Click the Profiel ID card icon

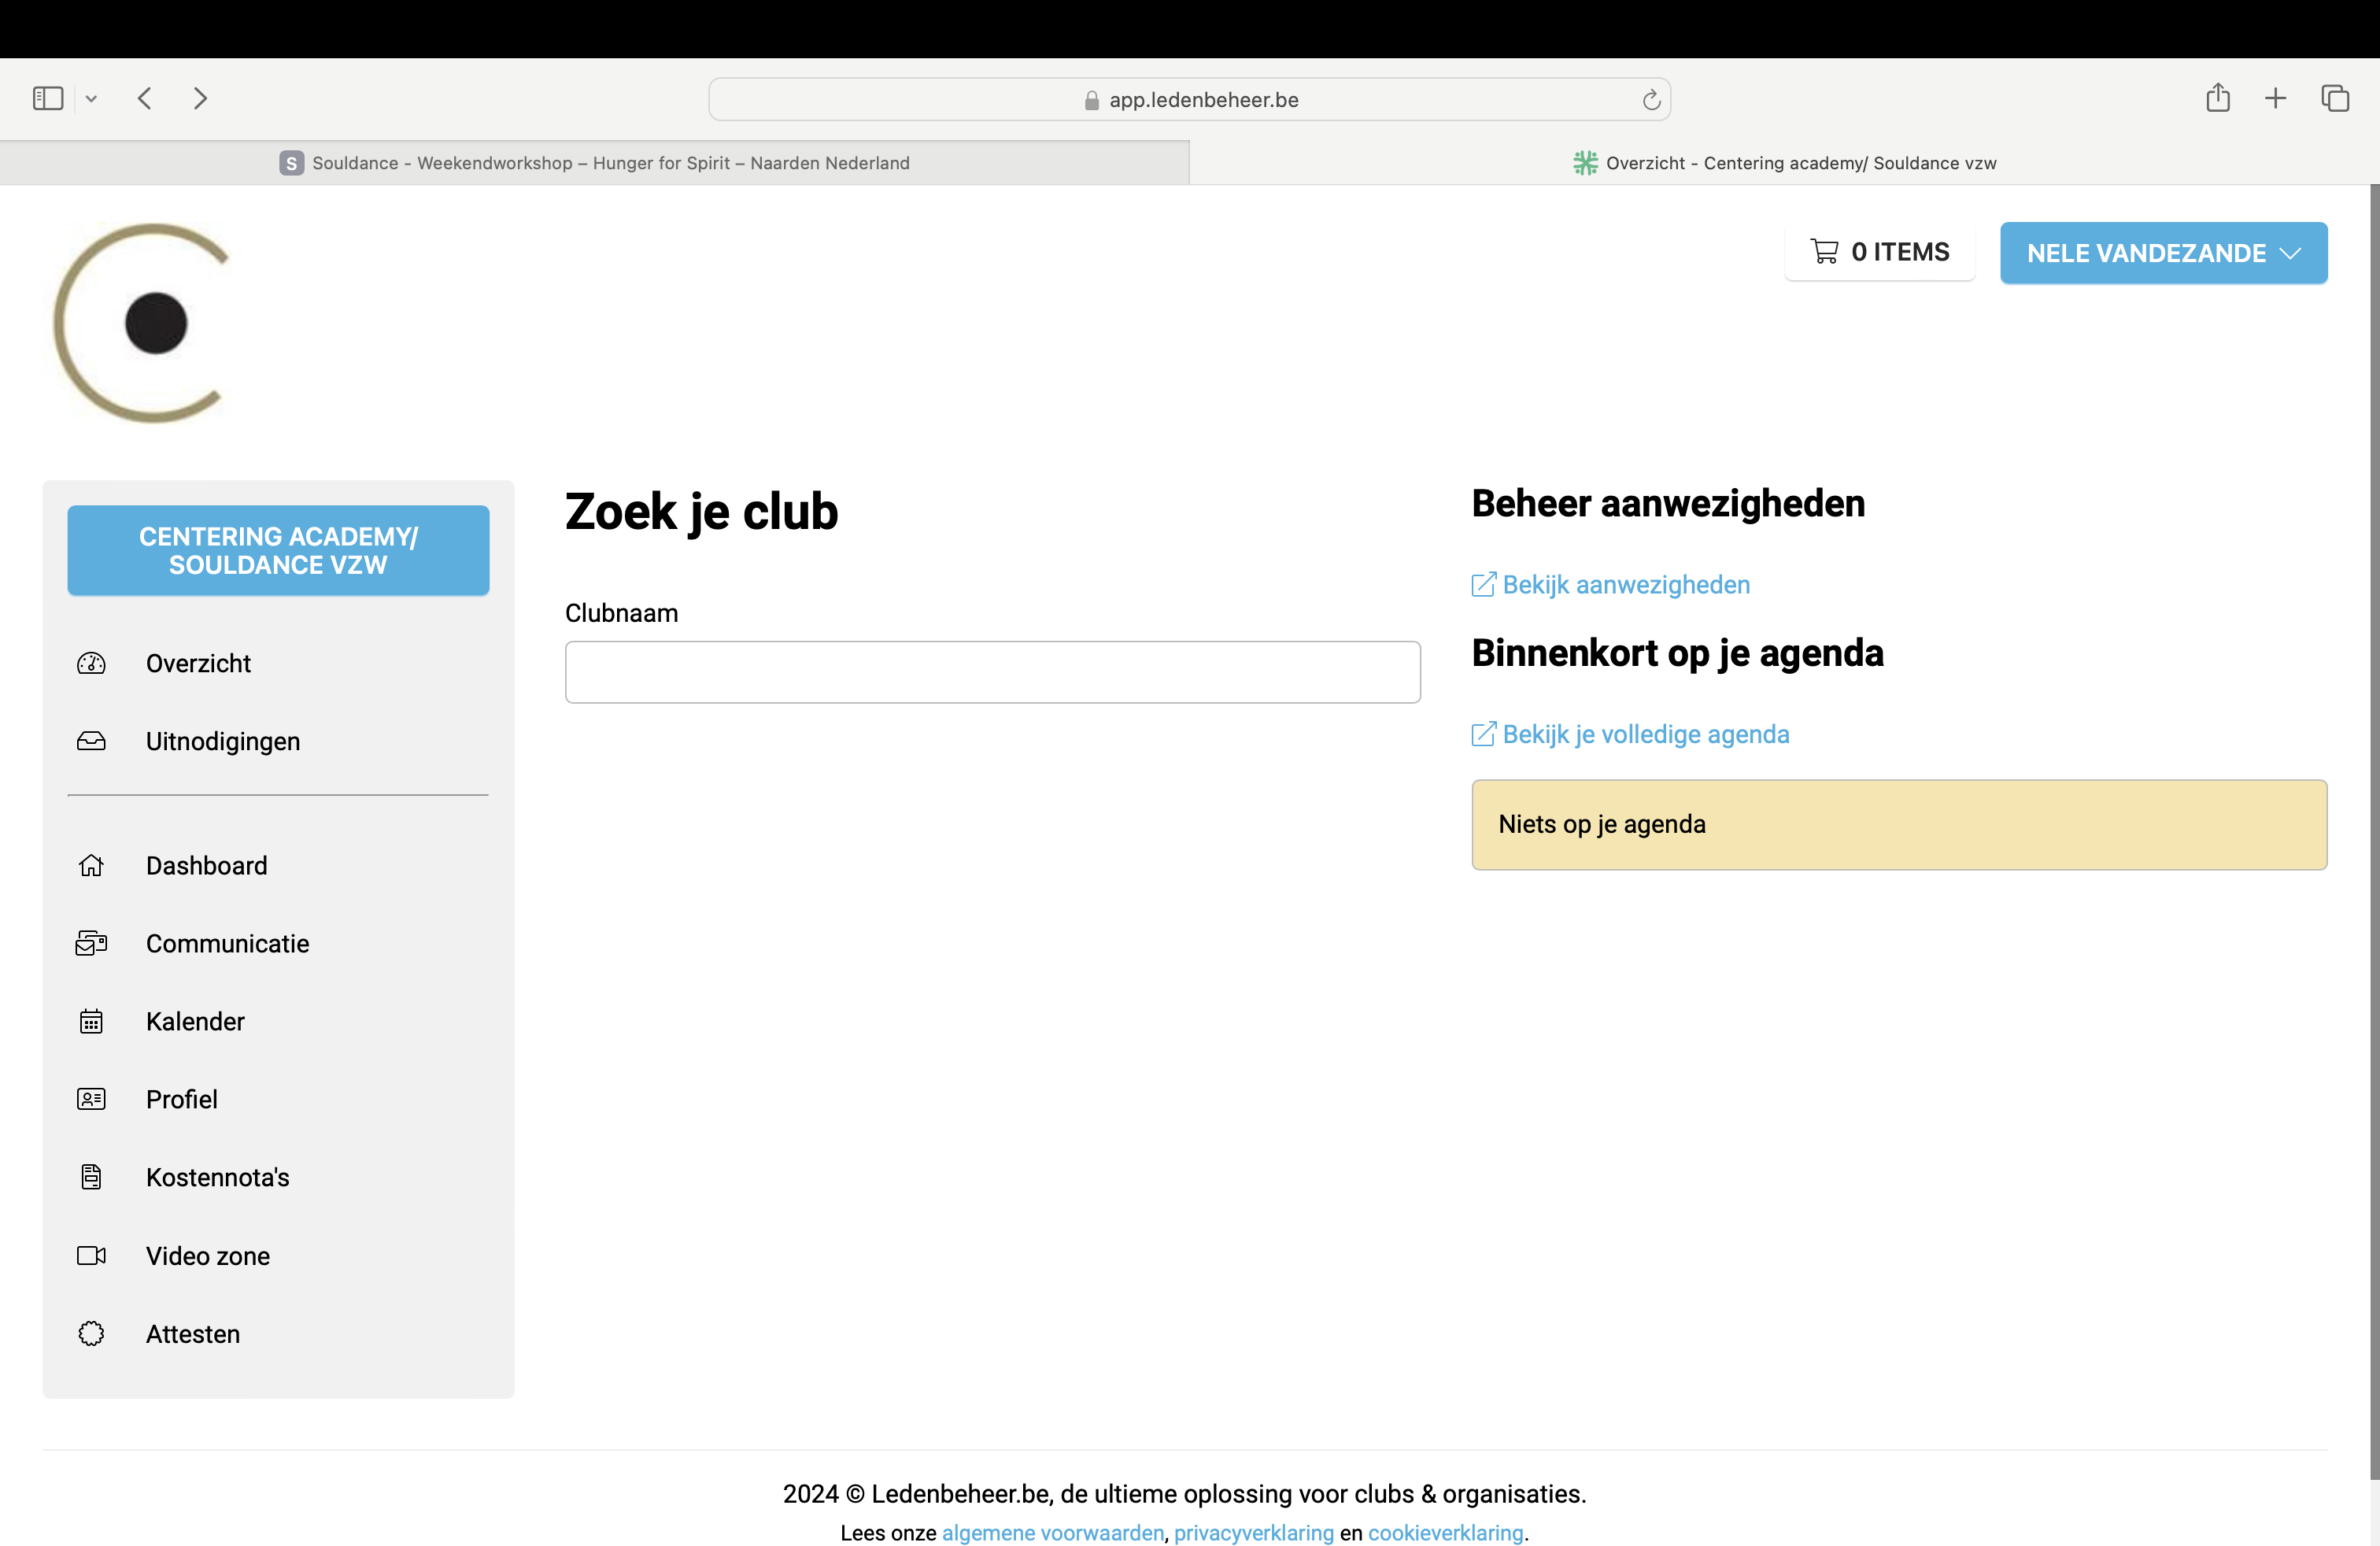91,1099
